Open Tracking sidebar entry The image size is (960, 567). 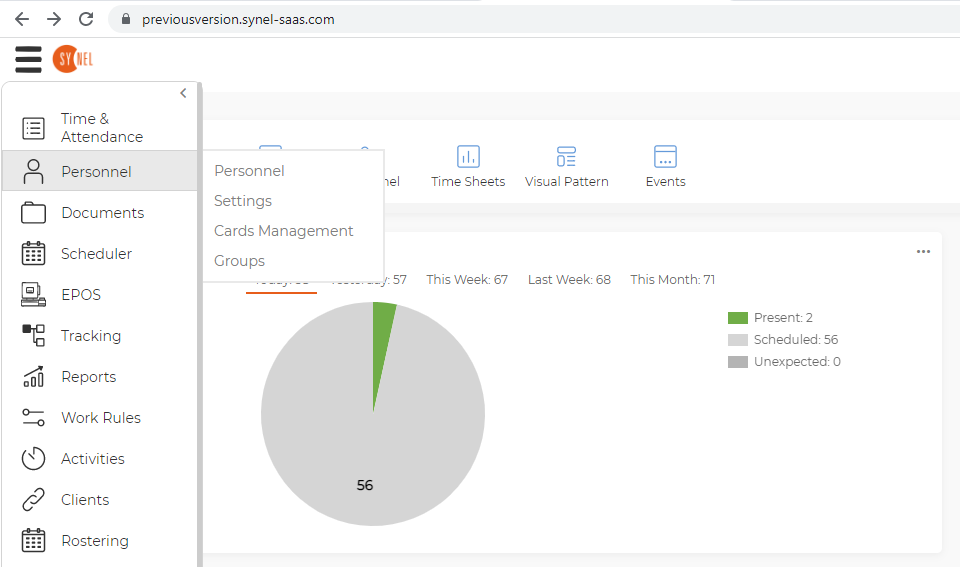(x=91, y=336)
